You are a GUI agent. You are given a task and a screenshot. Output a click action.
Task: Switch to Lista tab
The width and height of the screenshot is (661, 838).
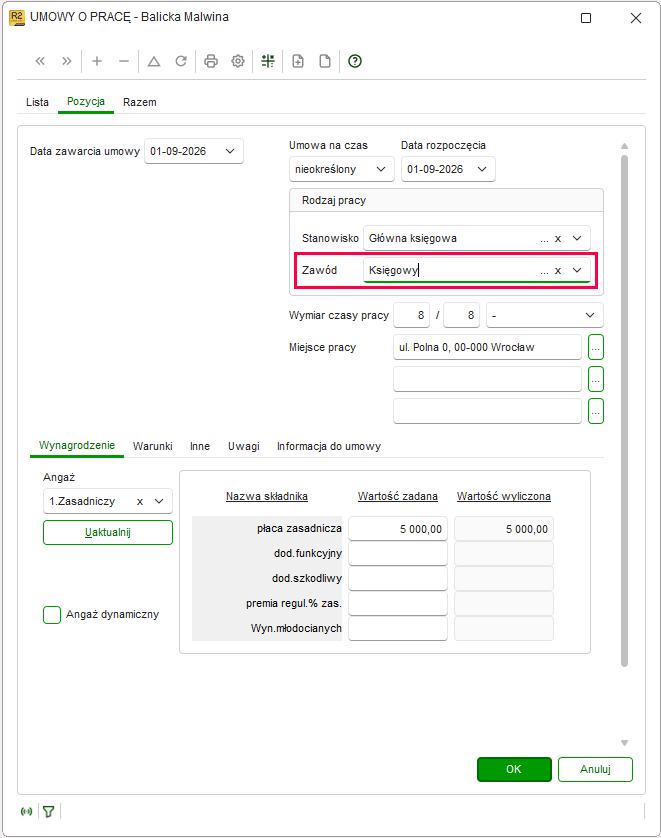tap(37, 102)
